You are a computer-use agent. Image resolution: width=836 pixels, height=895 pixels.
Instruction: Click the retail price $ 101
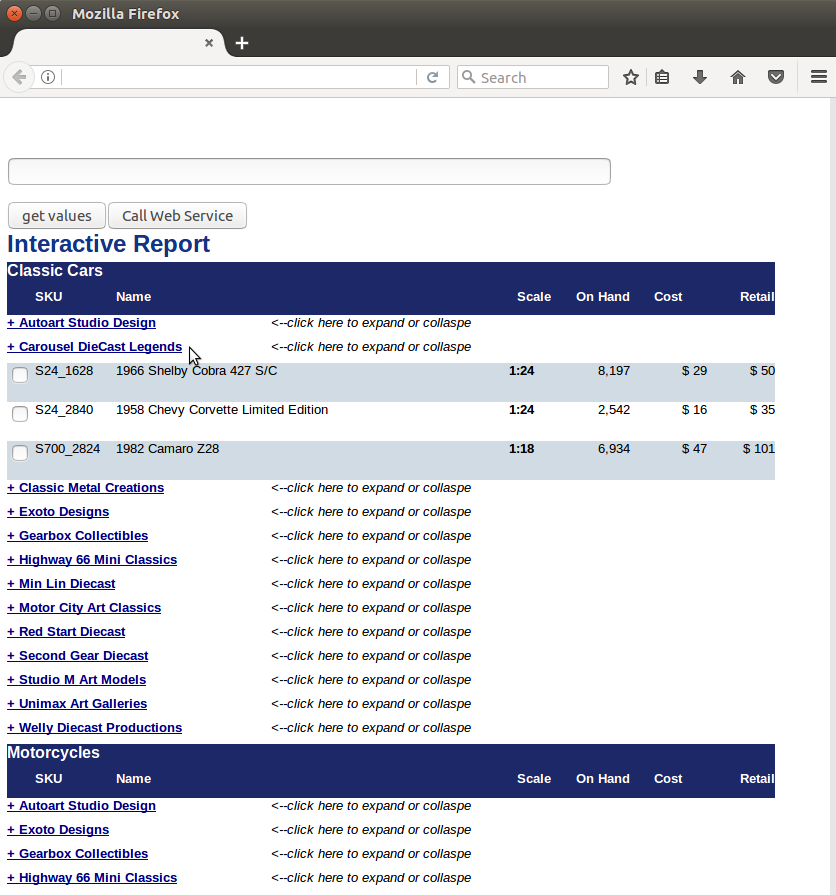point(759,449)
